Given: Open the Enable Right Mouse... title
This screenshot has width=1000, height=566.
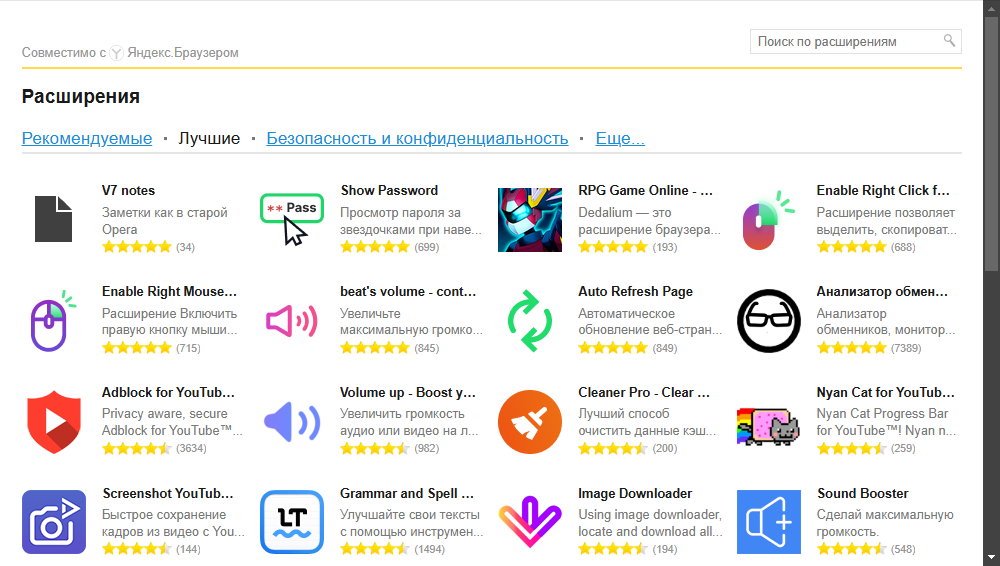Looking at the screenshot, I should 169,292.
